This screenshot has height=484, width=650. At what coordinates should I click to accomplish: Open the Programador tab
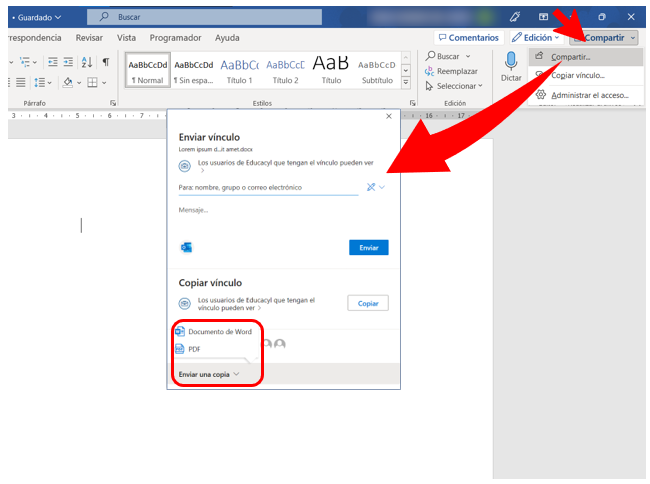(175, 38)
